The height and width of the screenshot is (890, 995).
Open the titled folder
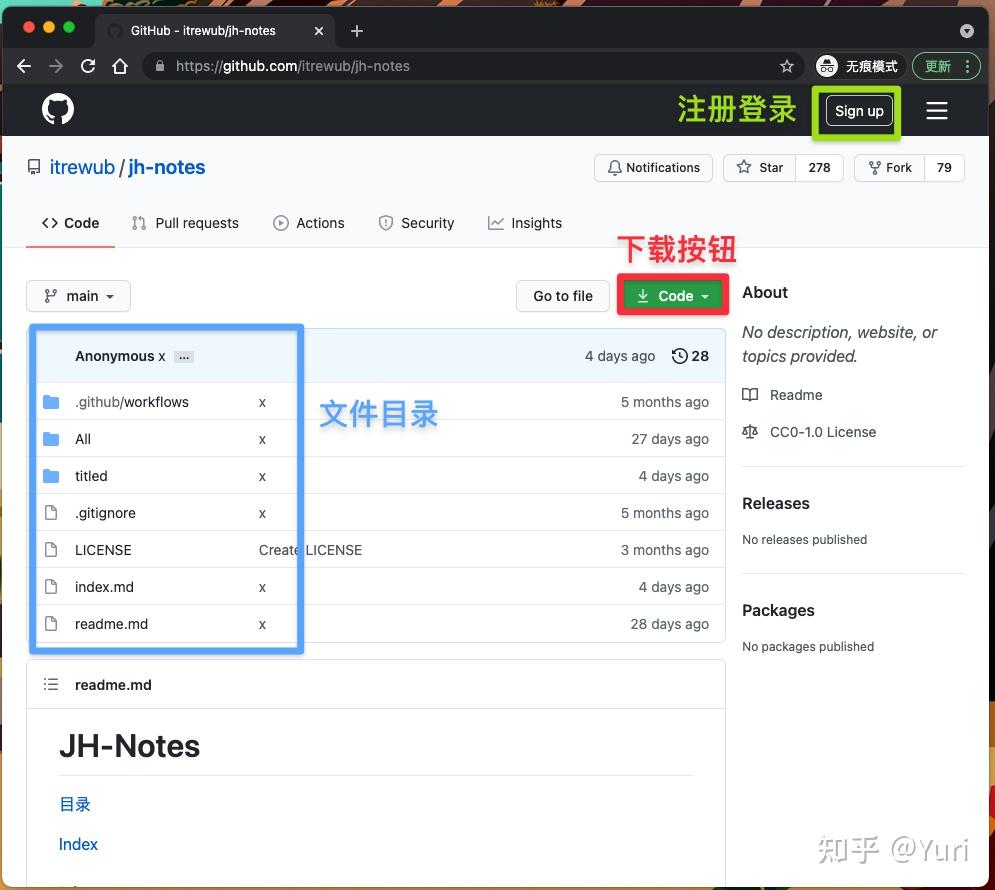[x=91, y=476]
